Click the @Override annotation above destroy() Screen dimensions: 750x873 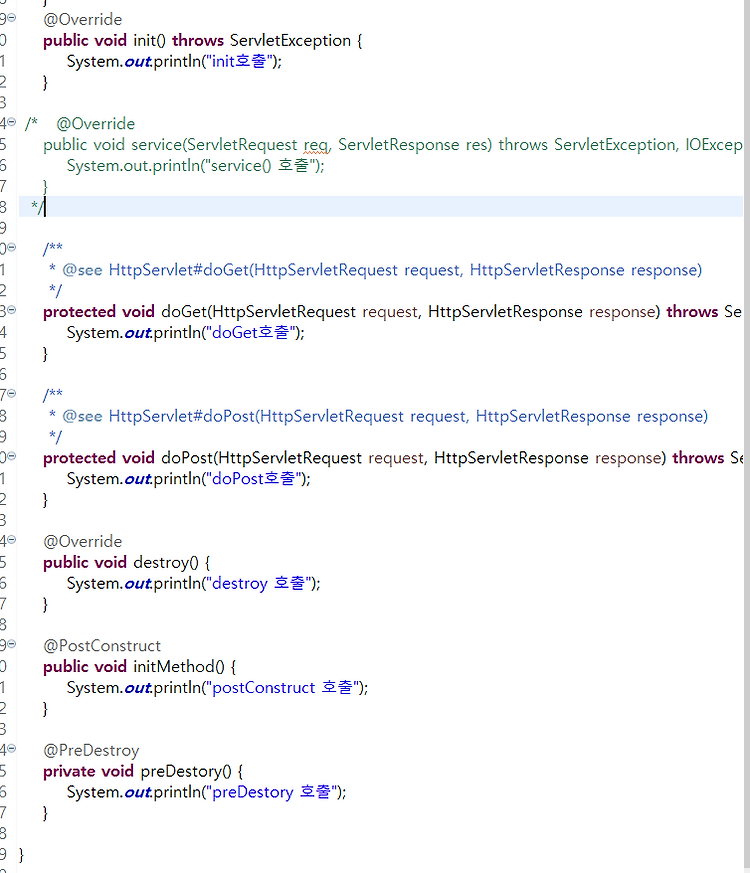[82, 542]
